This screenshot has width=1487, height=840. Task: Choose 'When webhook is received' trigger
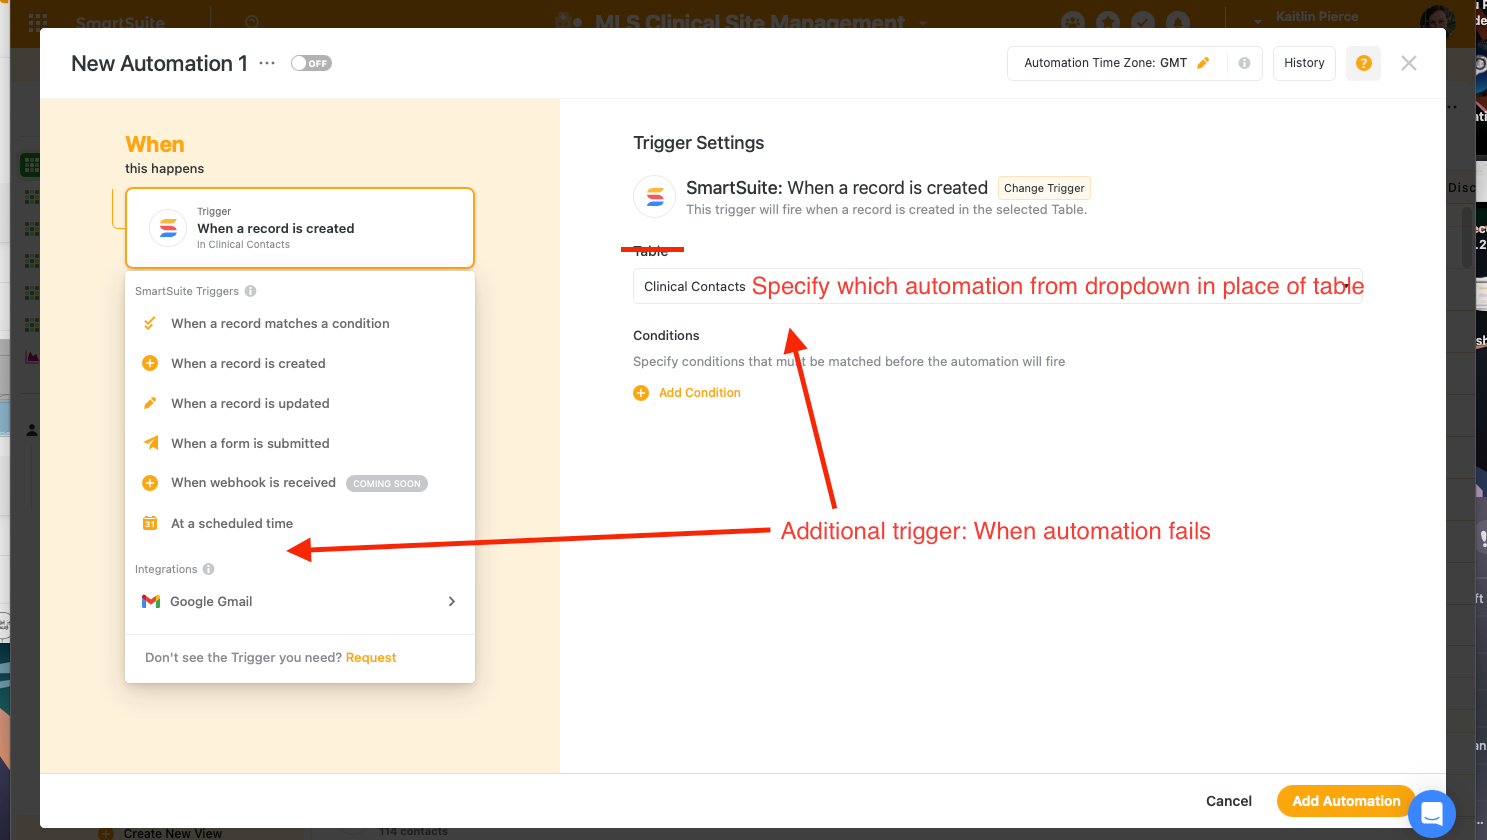point(253,483)
